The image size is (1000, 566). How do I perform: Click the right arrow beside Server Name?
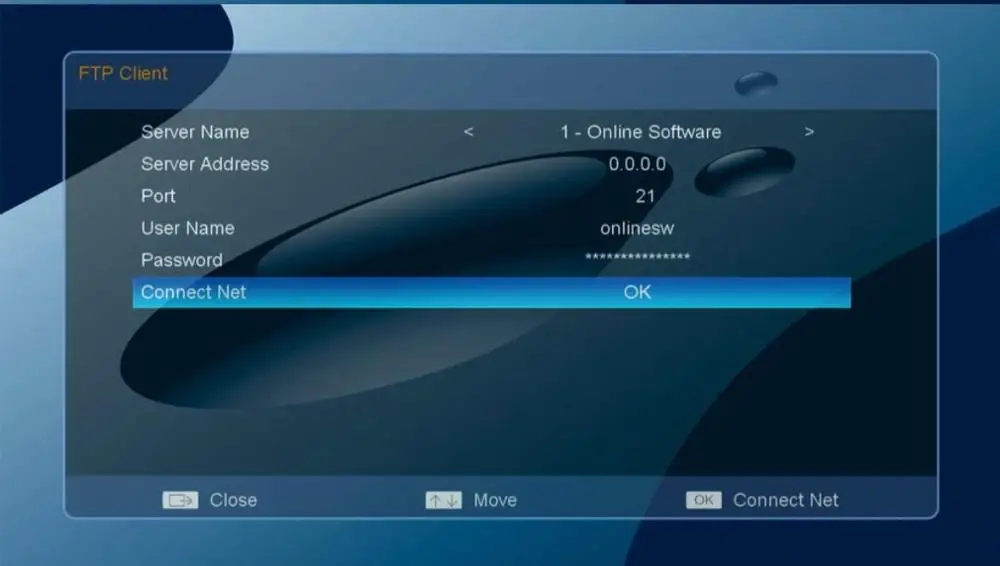point(809,132)
